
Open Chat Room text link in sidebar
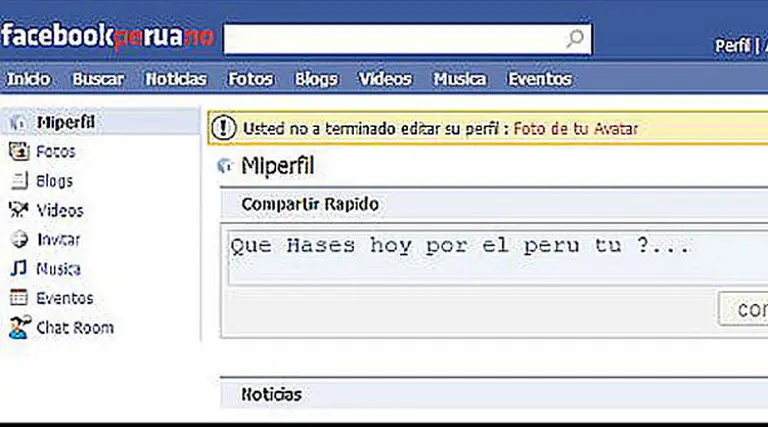[x=75, y=327]
